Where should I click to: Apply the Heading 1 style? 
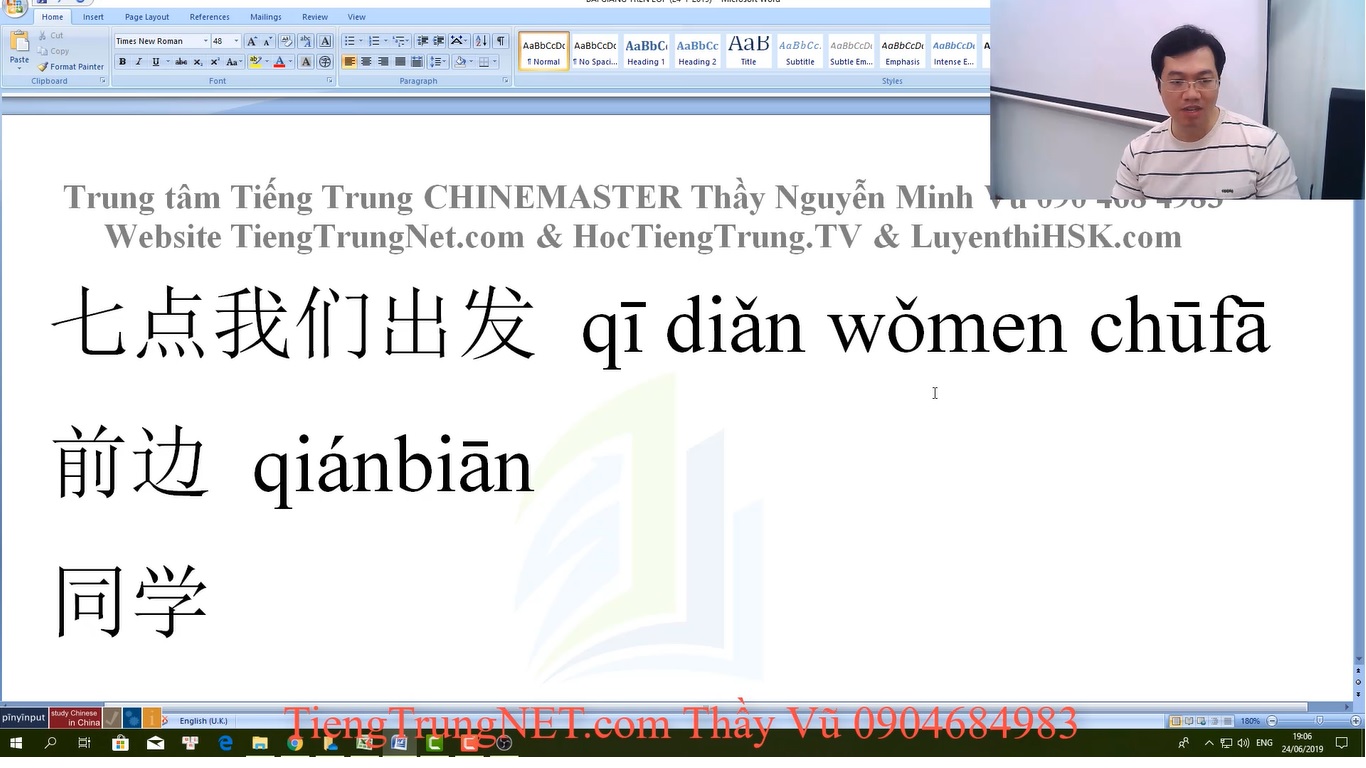pos(646,51)
